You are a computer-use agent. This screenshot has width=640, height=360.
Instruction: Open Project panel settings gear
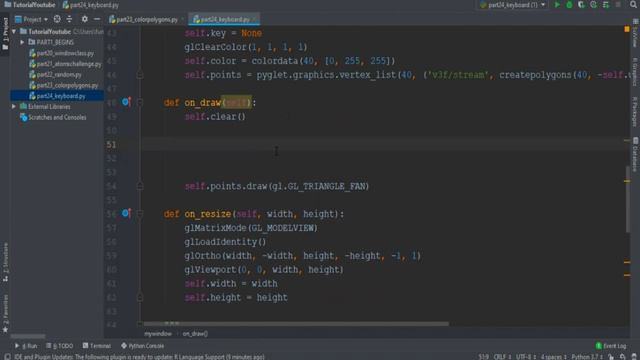click(x=84, y=19)
